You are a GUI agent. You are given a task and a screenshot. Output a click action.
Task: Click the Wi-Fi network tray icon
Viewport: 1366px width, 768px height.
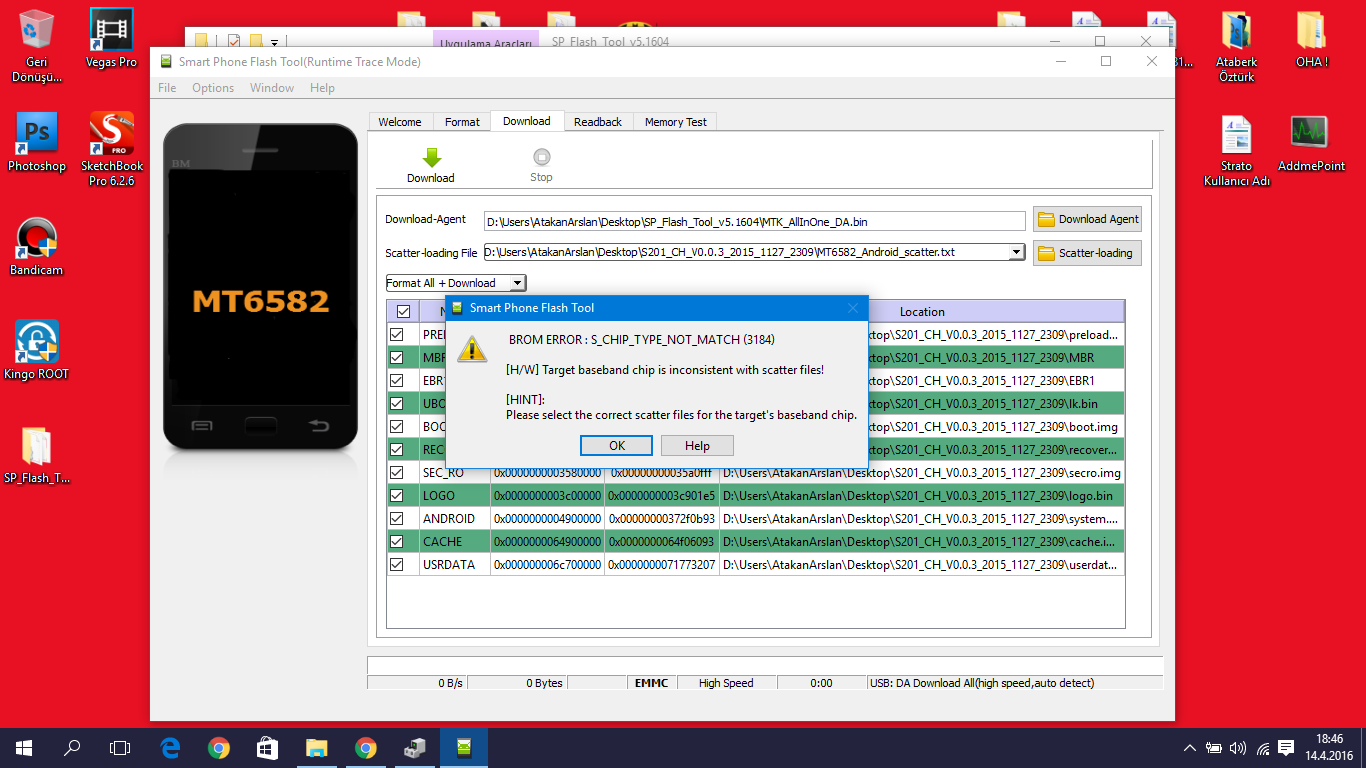click(x=1262, y=747)
